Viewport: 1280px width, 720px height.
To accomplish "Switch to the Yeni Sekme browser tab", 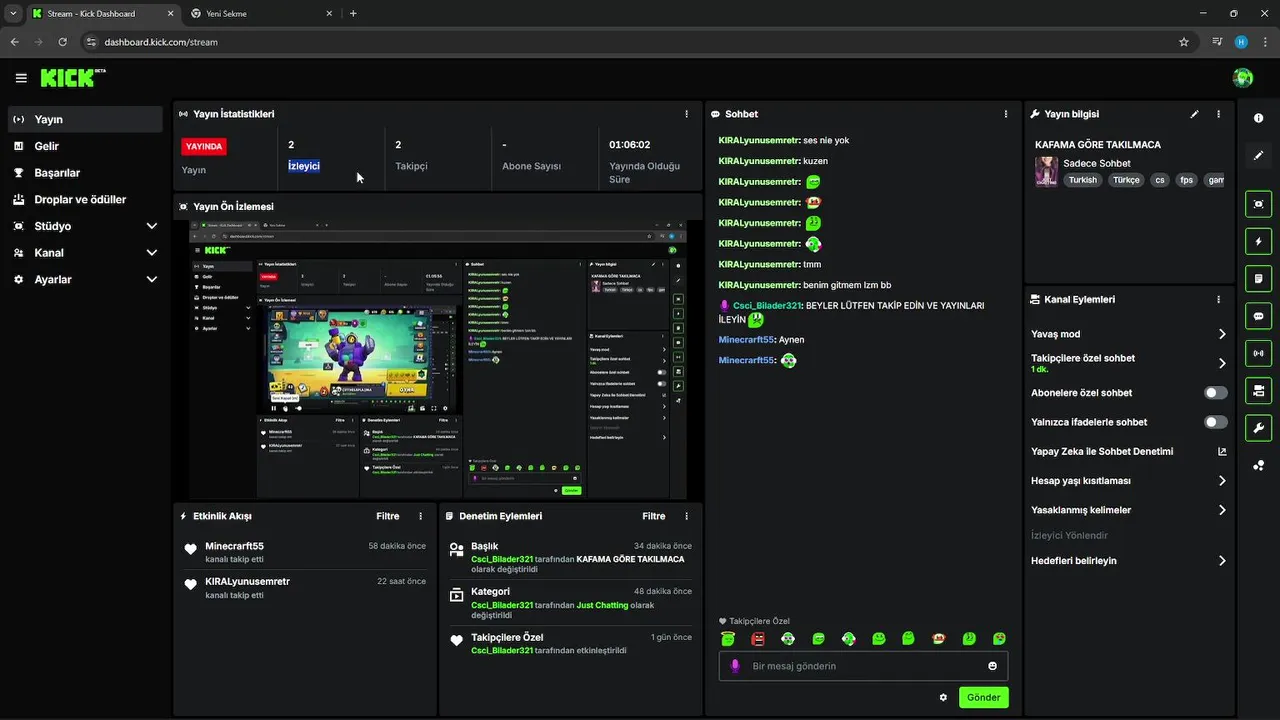I will pyautogui.click(x=261, y=14).
